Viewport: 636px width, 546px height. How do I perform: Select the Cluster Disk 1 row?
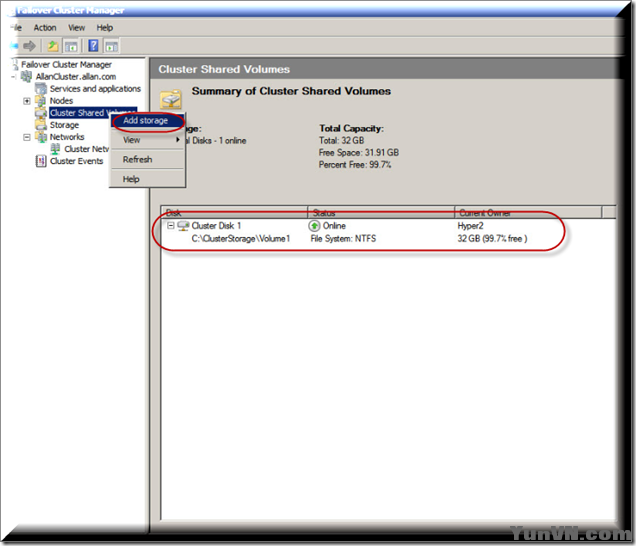[388, 226]
